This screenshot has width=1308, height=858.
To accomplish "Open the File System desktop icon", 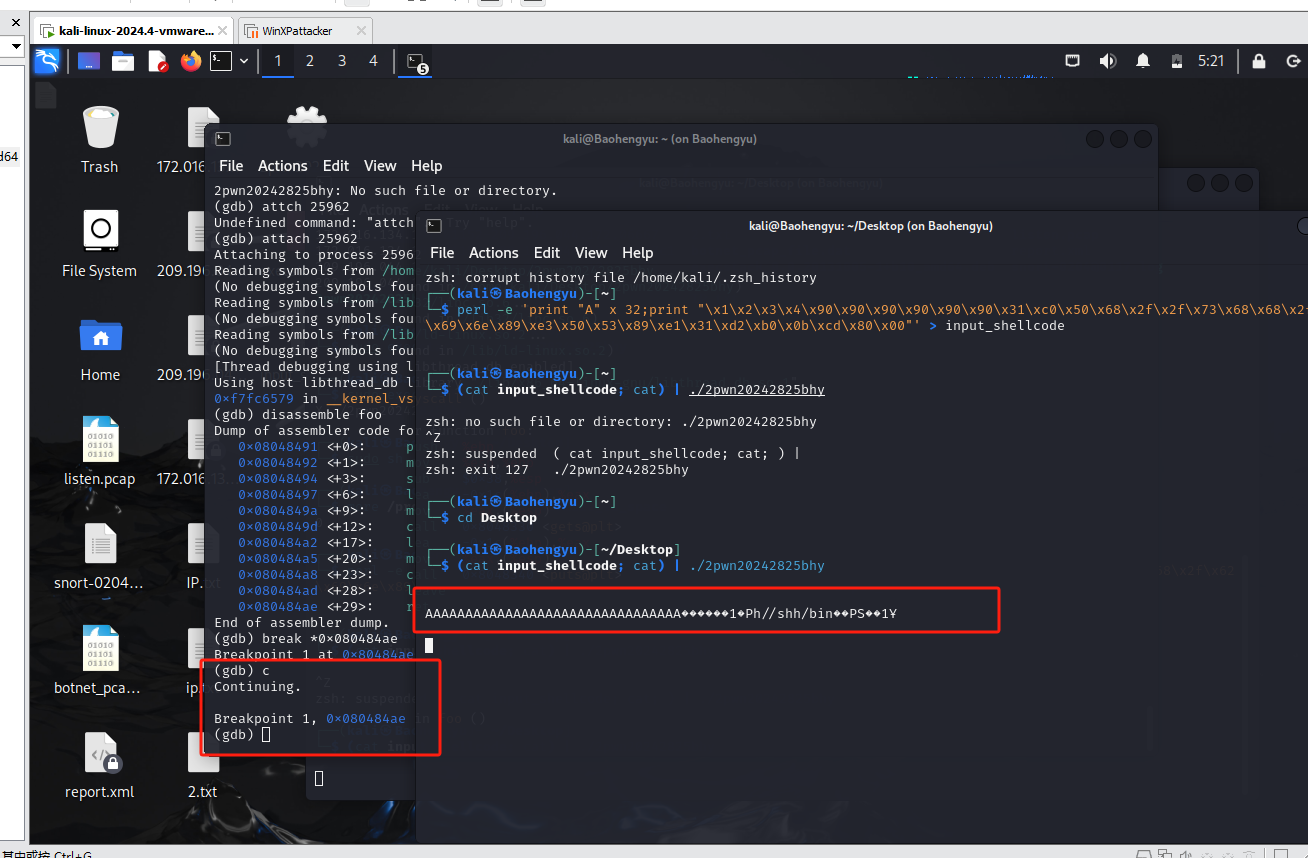I will (x=100, y=244).
